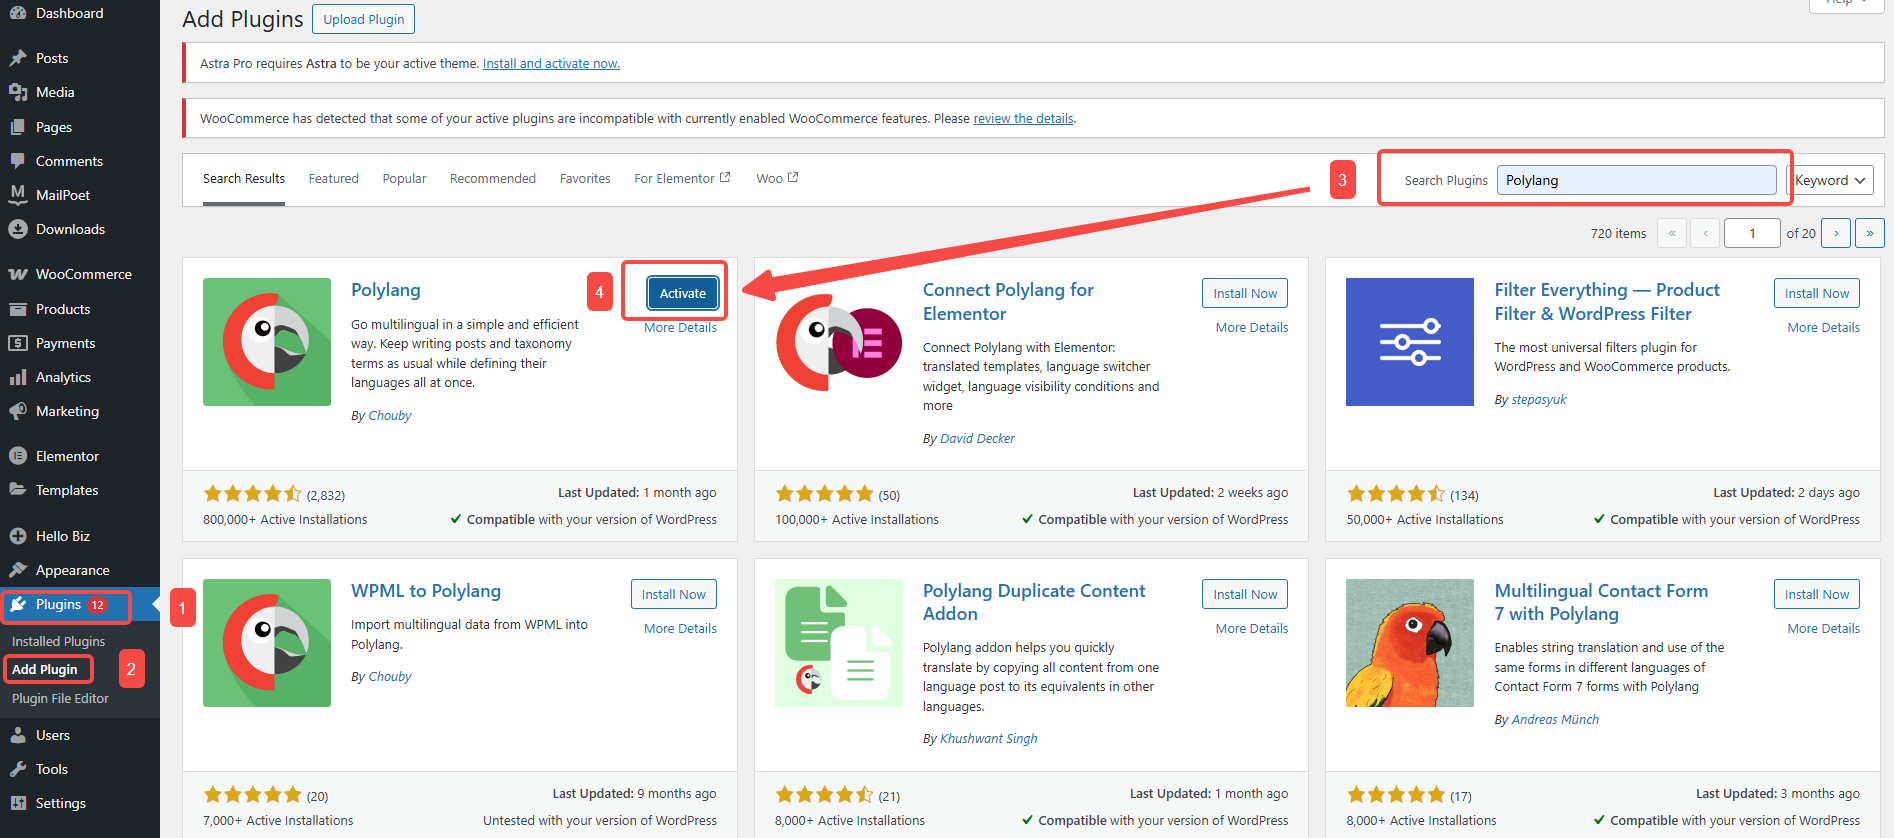
Task: Open Filter Everything plugin blue thumbnail
Action: pyautogui.click(x=1410, y=342)
